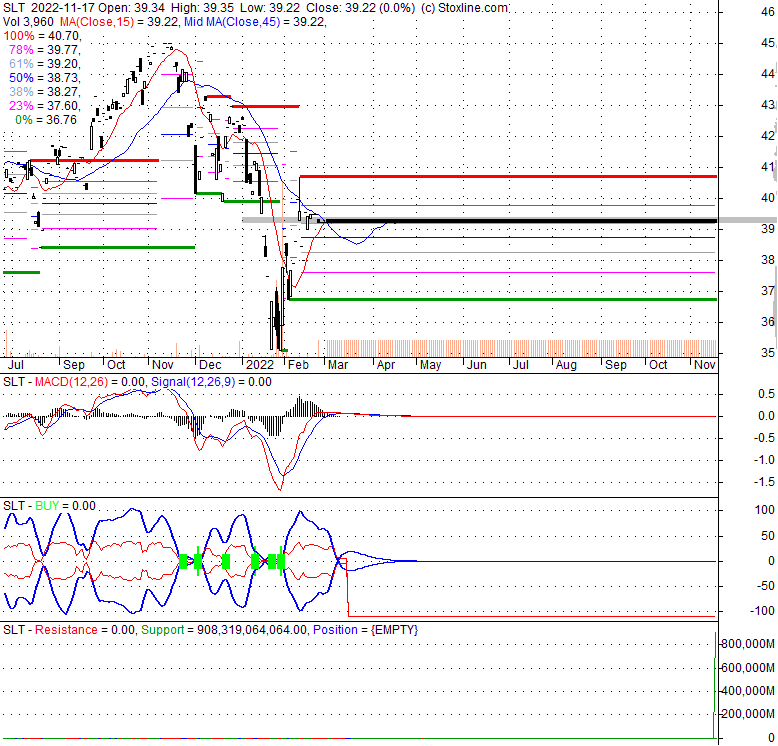This screenshot has height=746, width=778.
Task: Click the 'Feb' label on time axis
Action: point(298,365)
